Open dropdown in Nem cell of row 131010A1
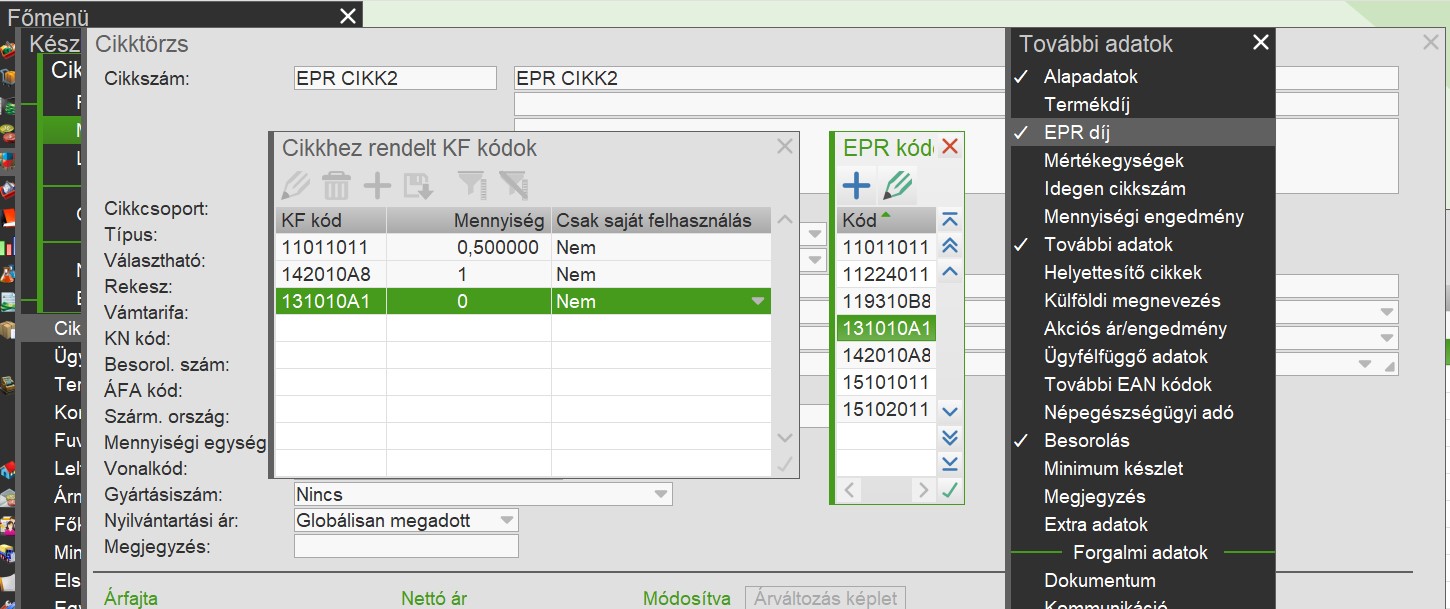This screenshot has width=1450, height=609. 758,301
